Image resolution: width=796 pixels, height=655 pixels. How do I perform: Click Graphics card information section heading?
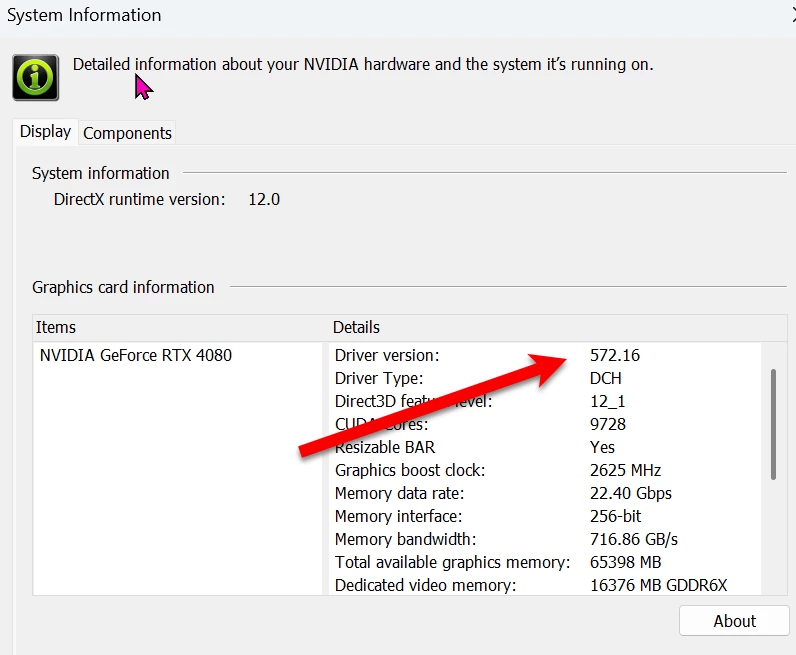123,287
